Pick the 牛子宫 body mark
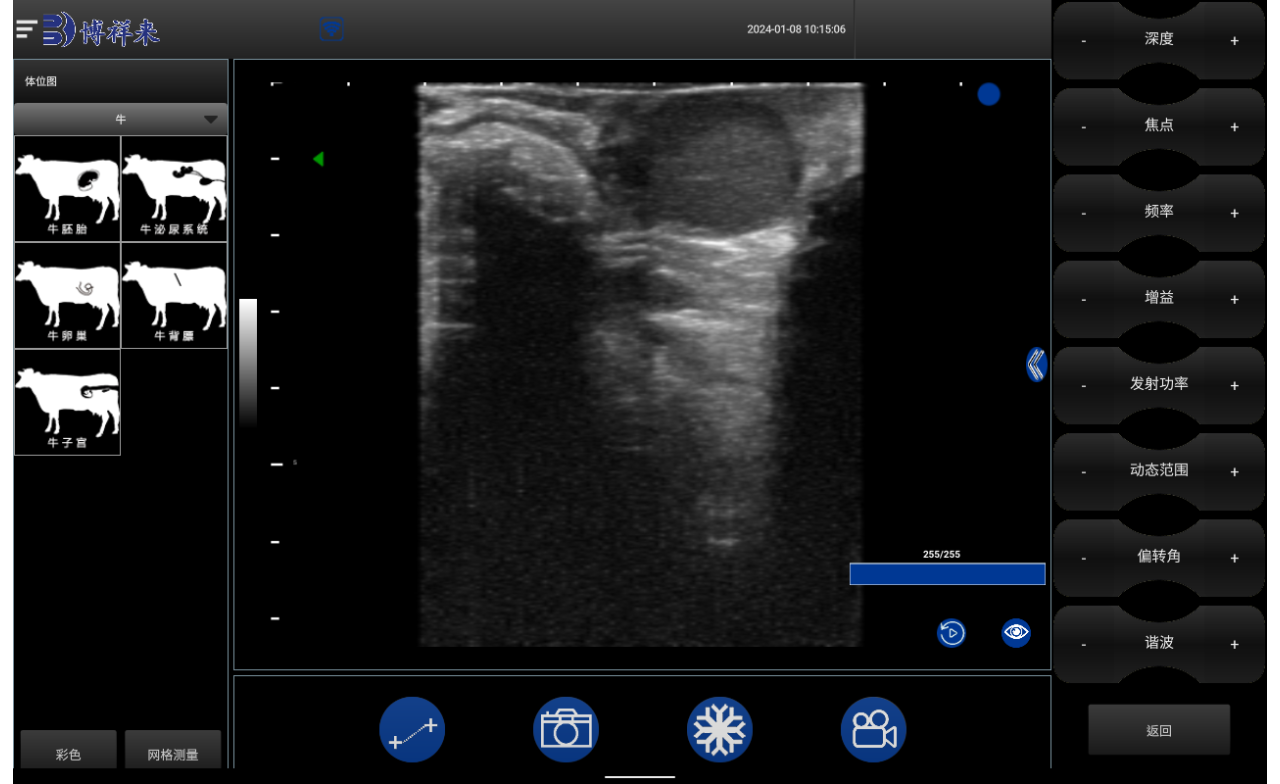The image size is (1280, 784). coord(67,402)
